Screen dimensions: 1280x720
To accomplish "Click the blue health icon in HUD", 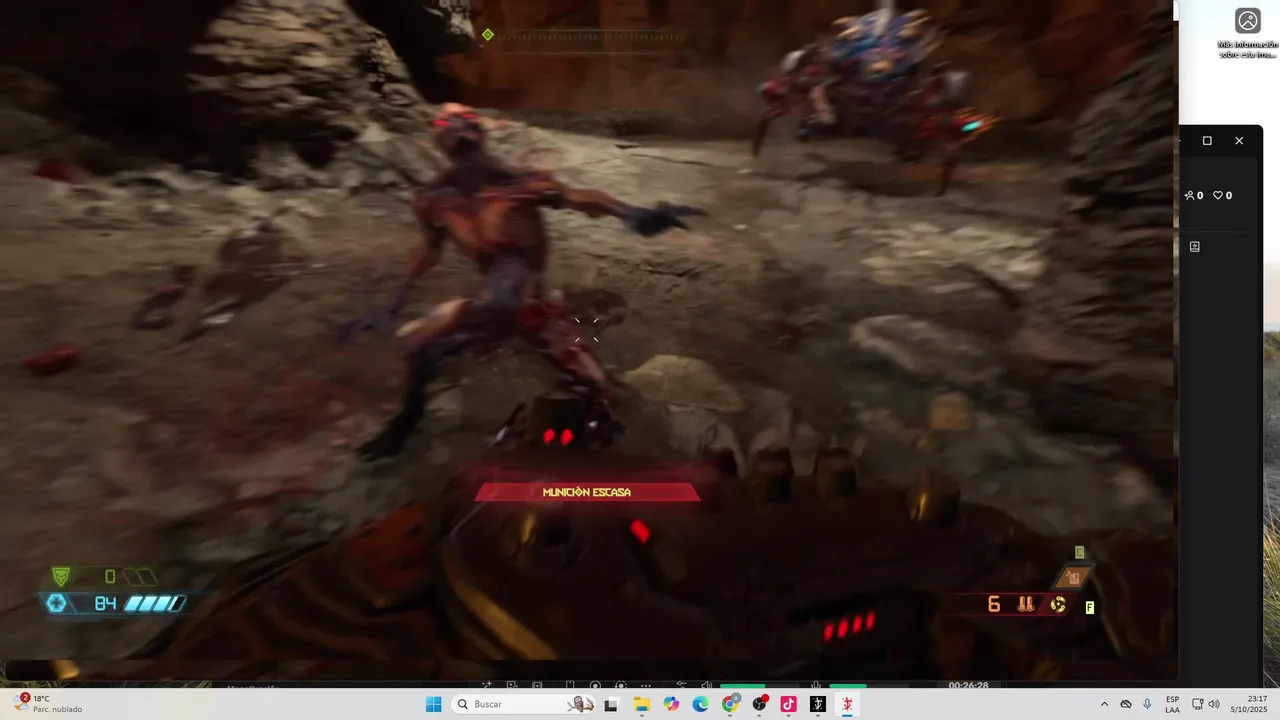I will click(x=57, y=603).
